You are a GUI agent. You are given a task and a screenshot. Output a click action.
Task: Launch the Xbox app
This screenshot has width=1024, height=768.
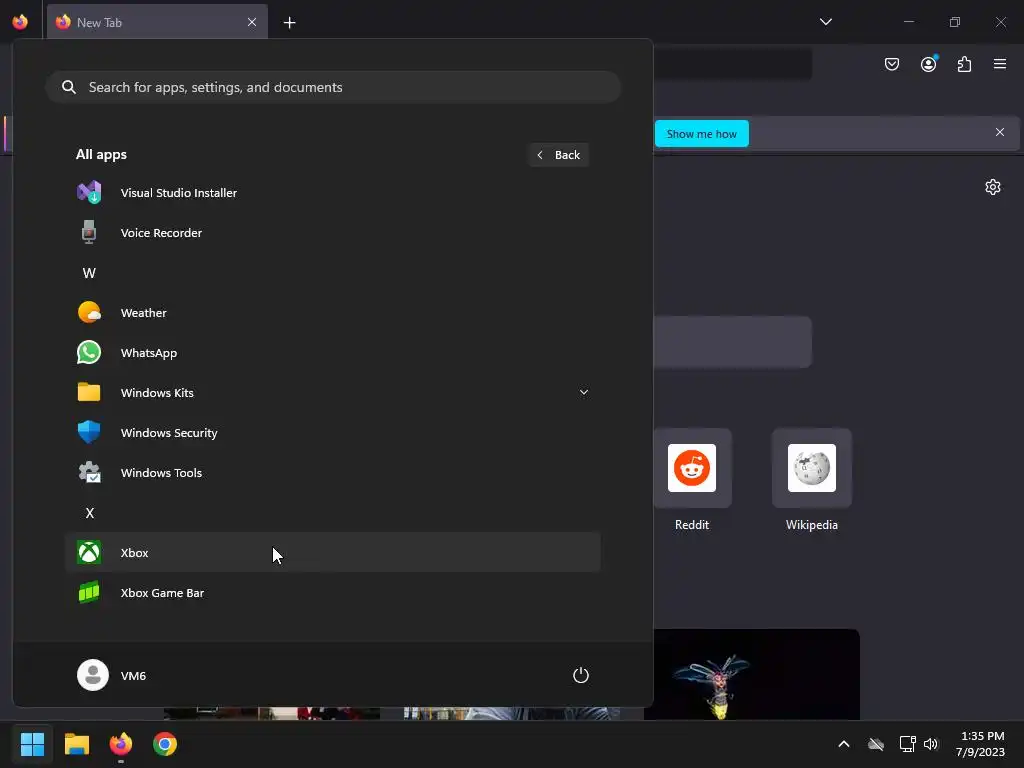click(332, 552)
